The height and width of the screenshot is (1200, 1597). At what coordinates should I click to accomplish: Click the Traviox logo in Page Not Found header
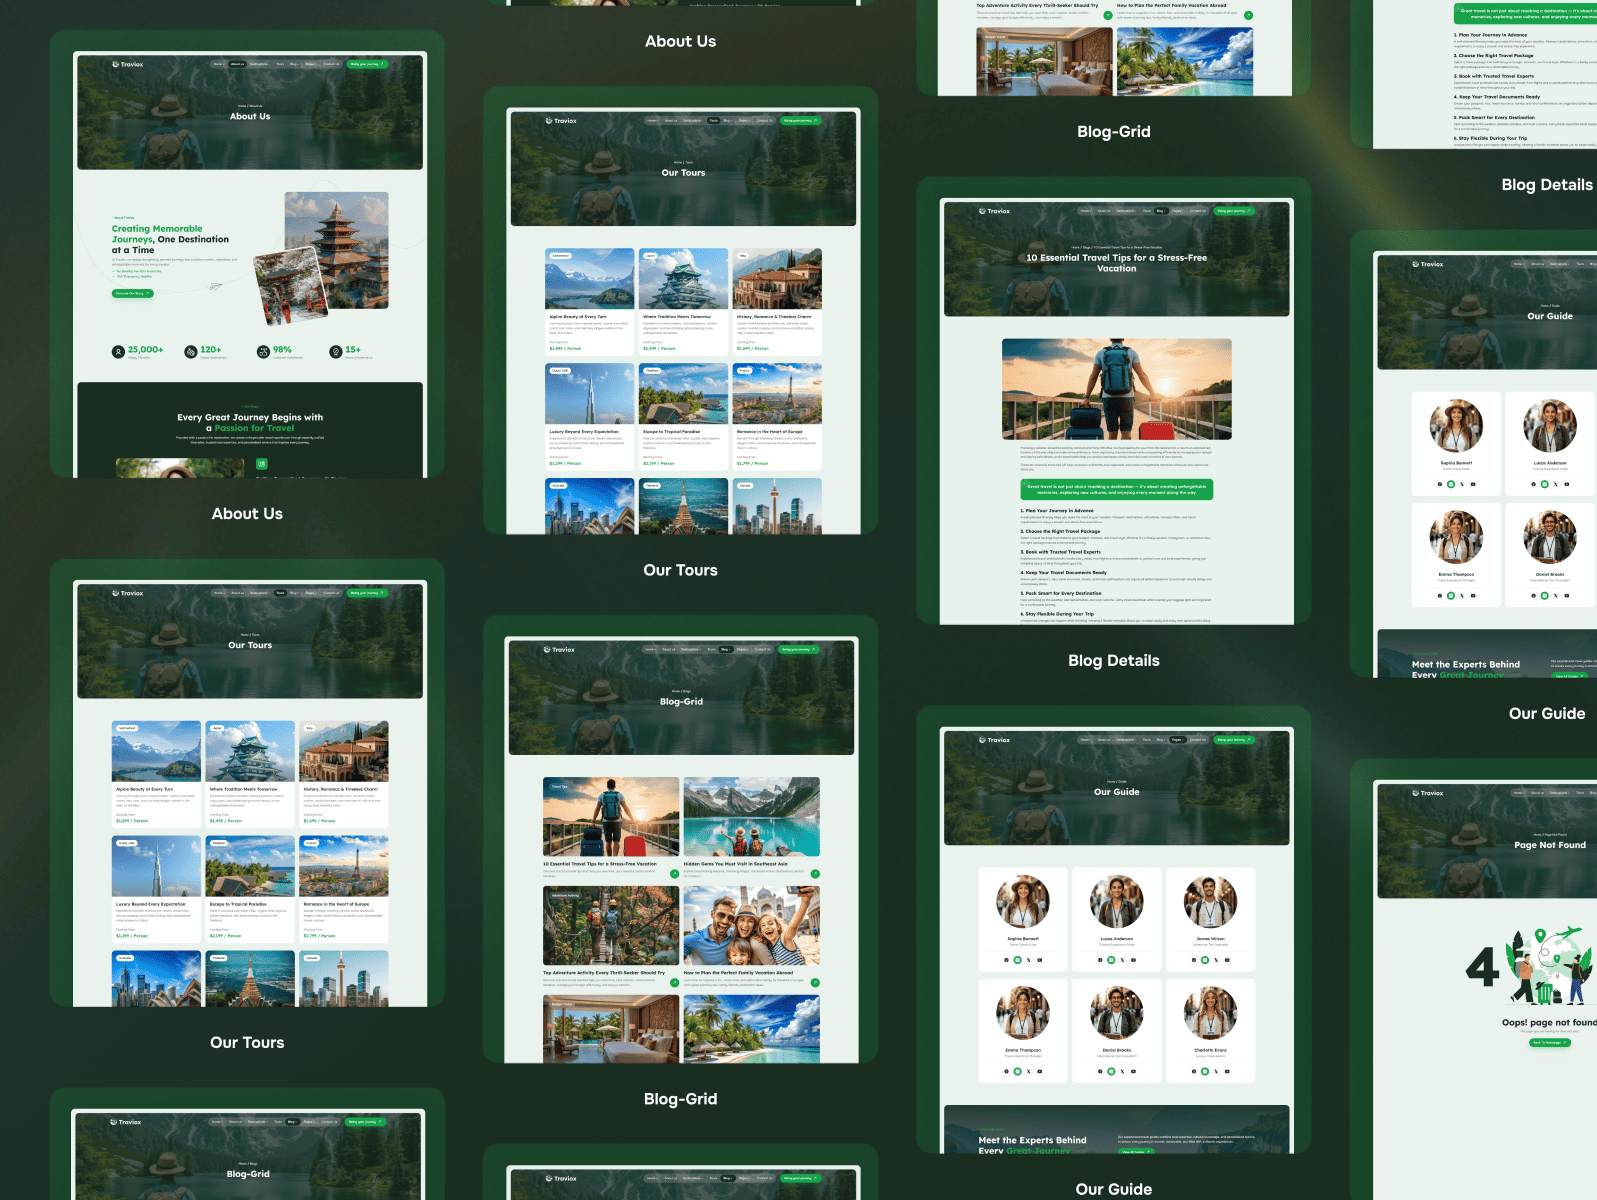[x=1428, y=793]
